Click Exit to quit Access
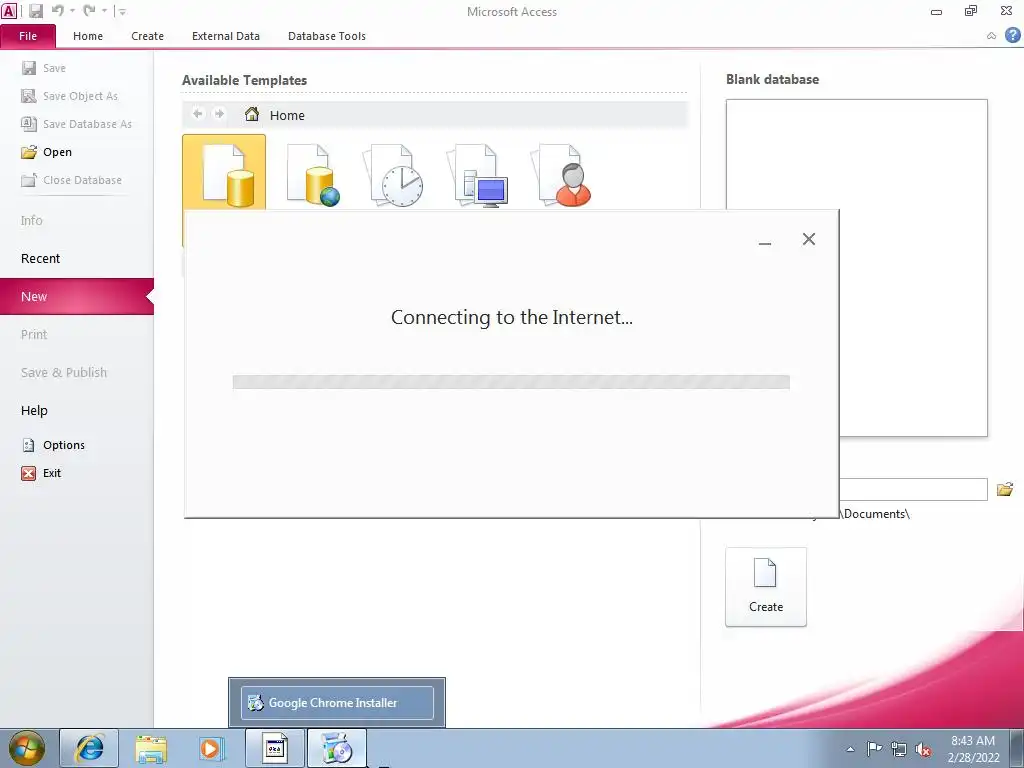The height and width of the screenshot is (768, 1024). [x=41, y=473]
